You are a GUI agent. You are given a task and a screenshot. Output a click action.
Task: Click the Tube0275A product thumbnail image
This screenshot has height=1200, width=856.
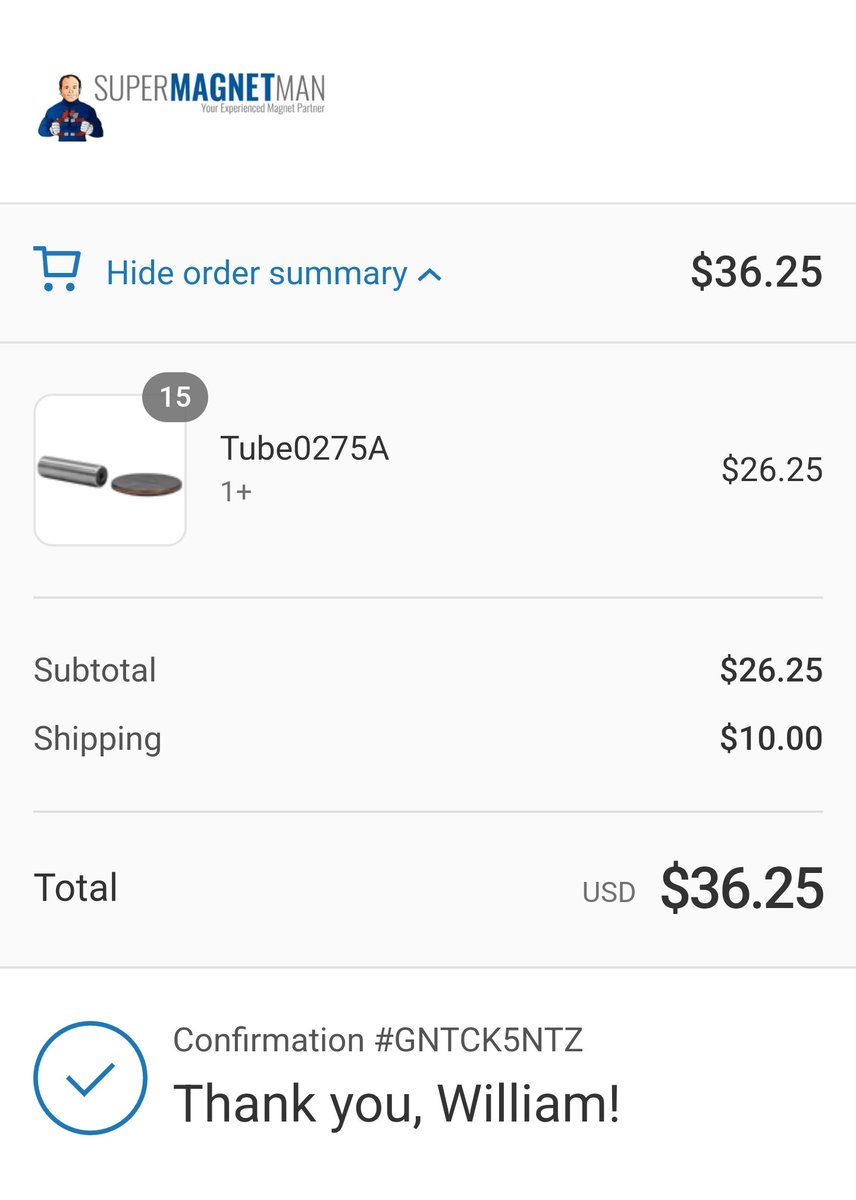[x=110, y=470]
